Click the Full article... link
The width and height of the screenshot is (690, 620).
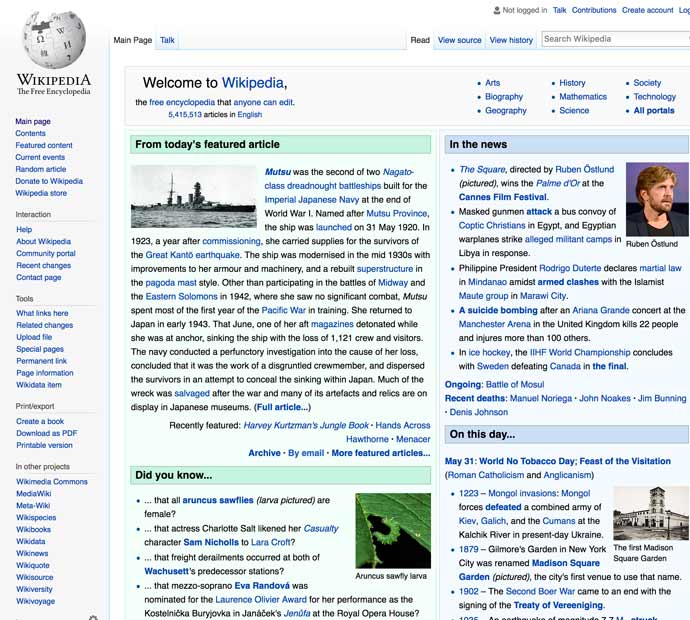[x=283, y=407]
